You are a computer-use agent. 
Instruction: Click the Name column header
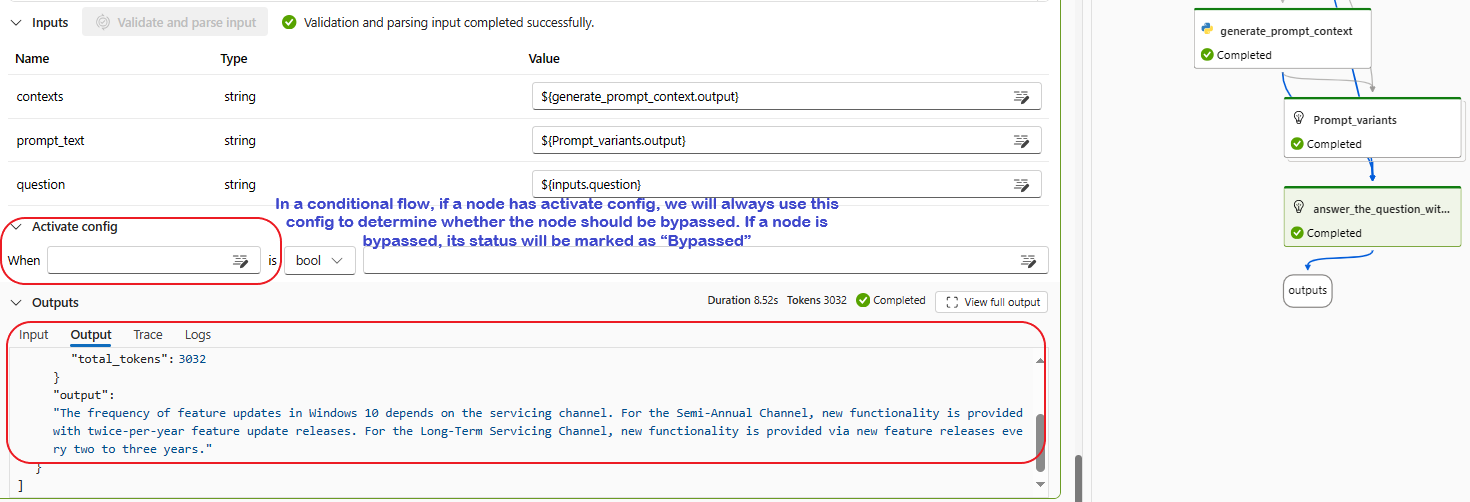[x=33, y=59]
